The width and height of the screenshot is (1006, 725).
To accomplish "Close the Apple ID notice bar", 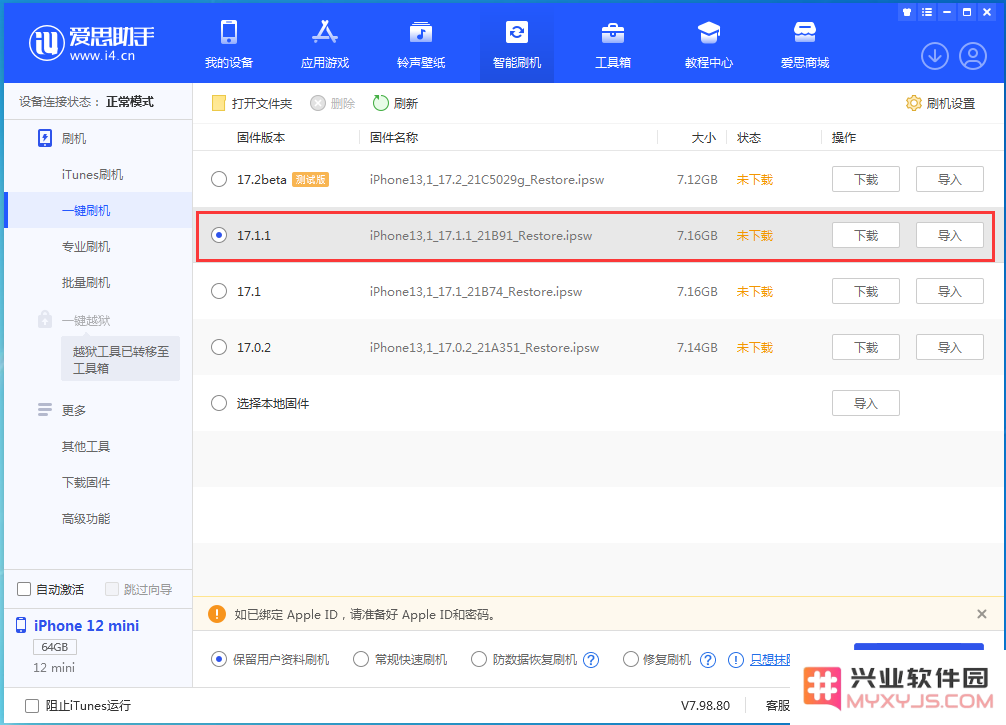I will [982, 614].
